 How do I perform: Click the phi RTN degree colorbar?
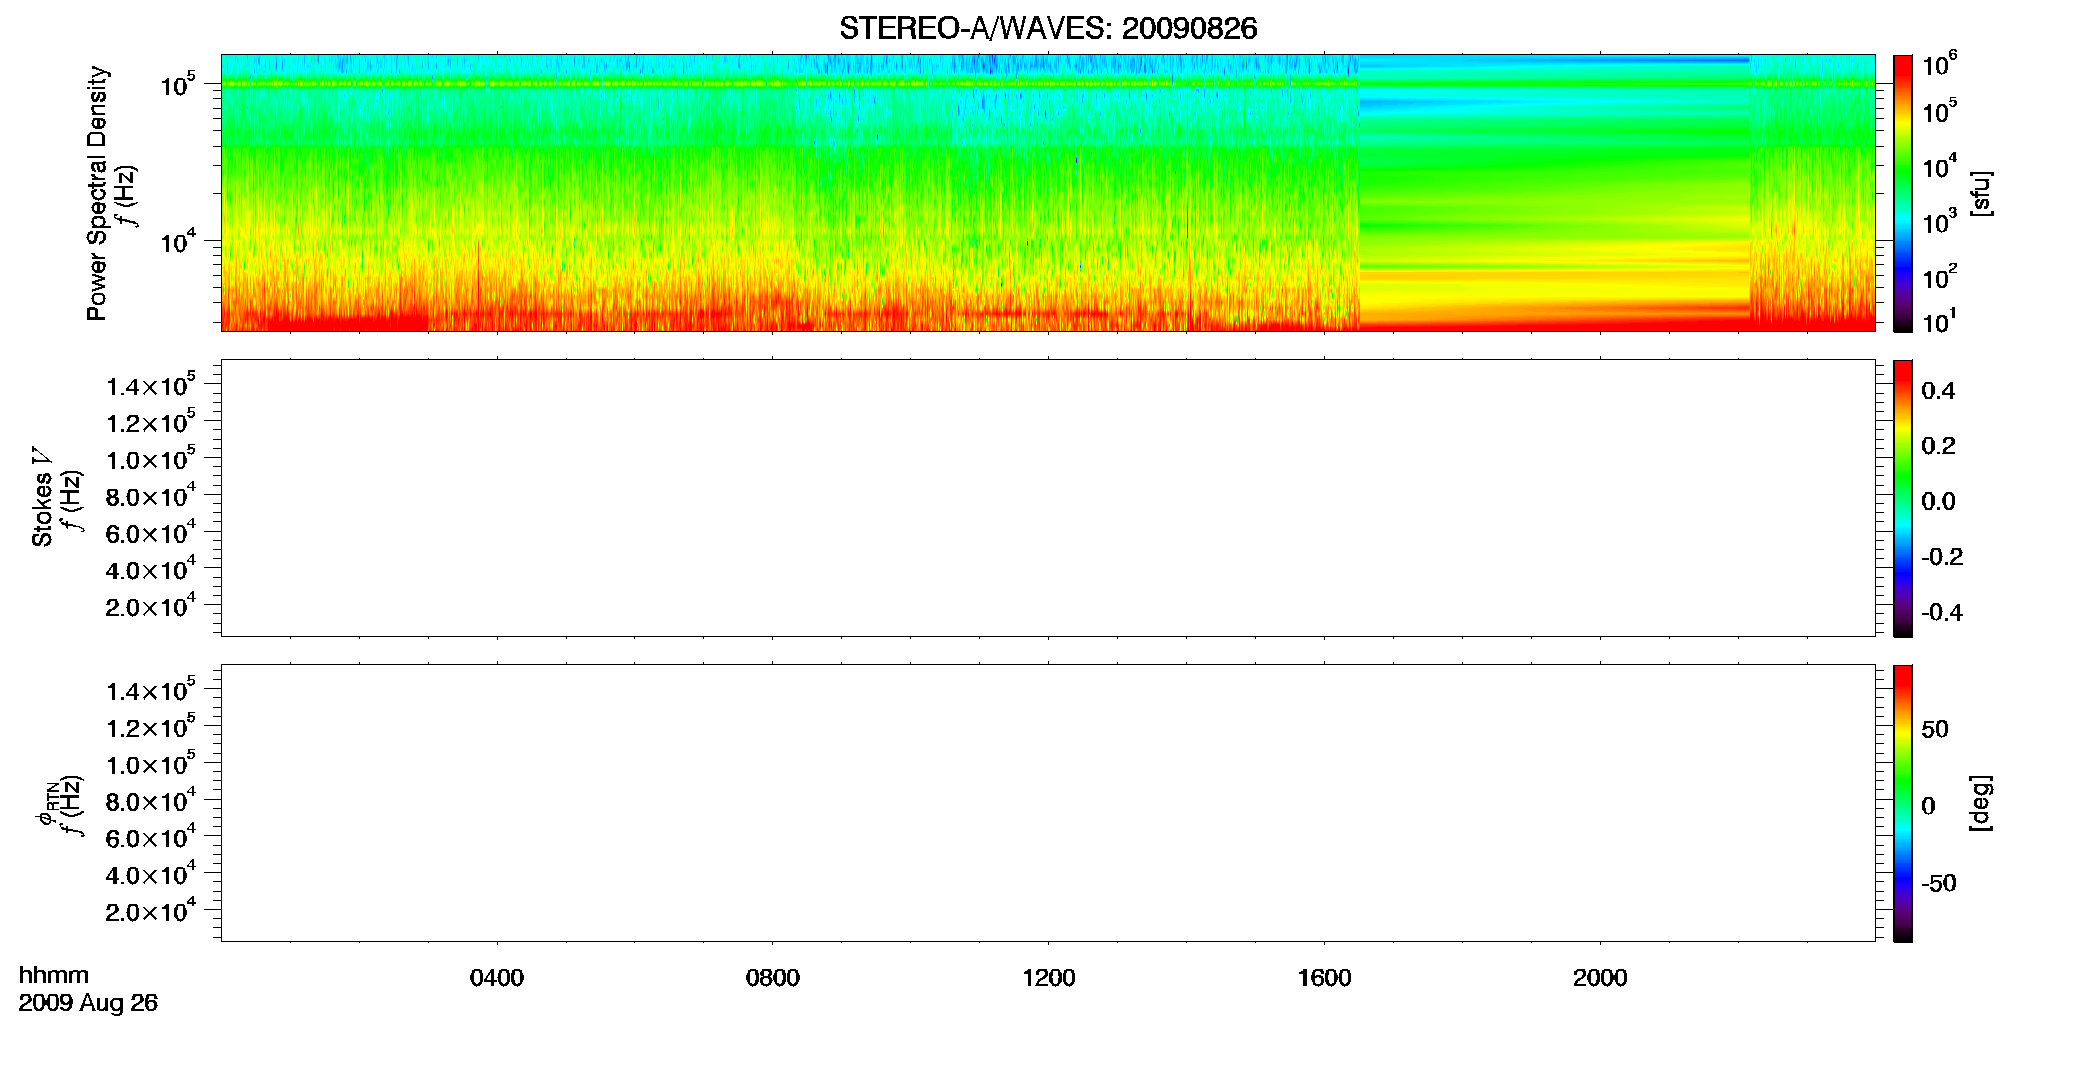1903,803
